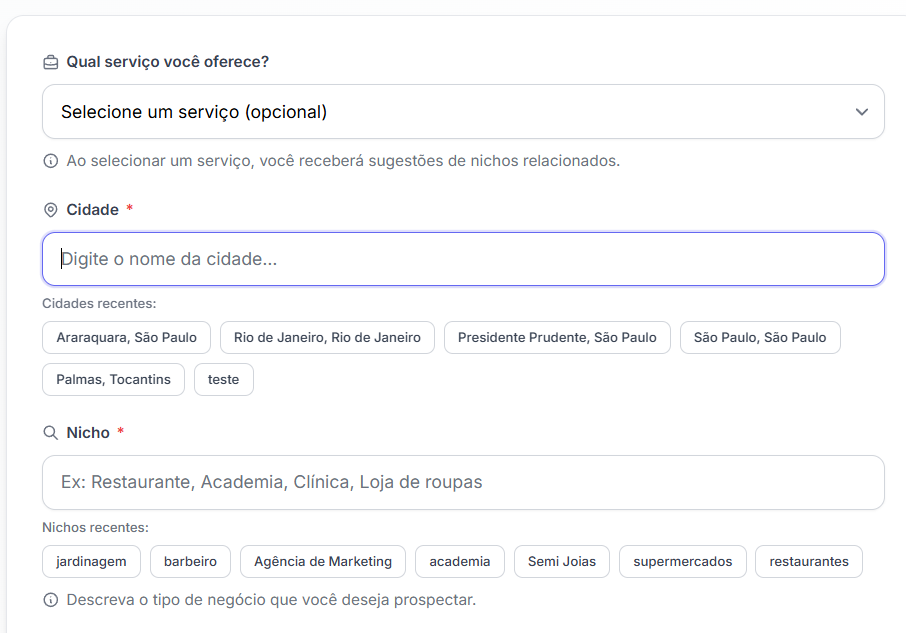This screenshot has width=906, height=633.
Task: Expand the service dropdown chevron arrow
Action: click(862, 112)
